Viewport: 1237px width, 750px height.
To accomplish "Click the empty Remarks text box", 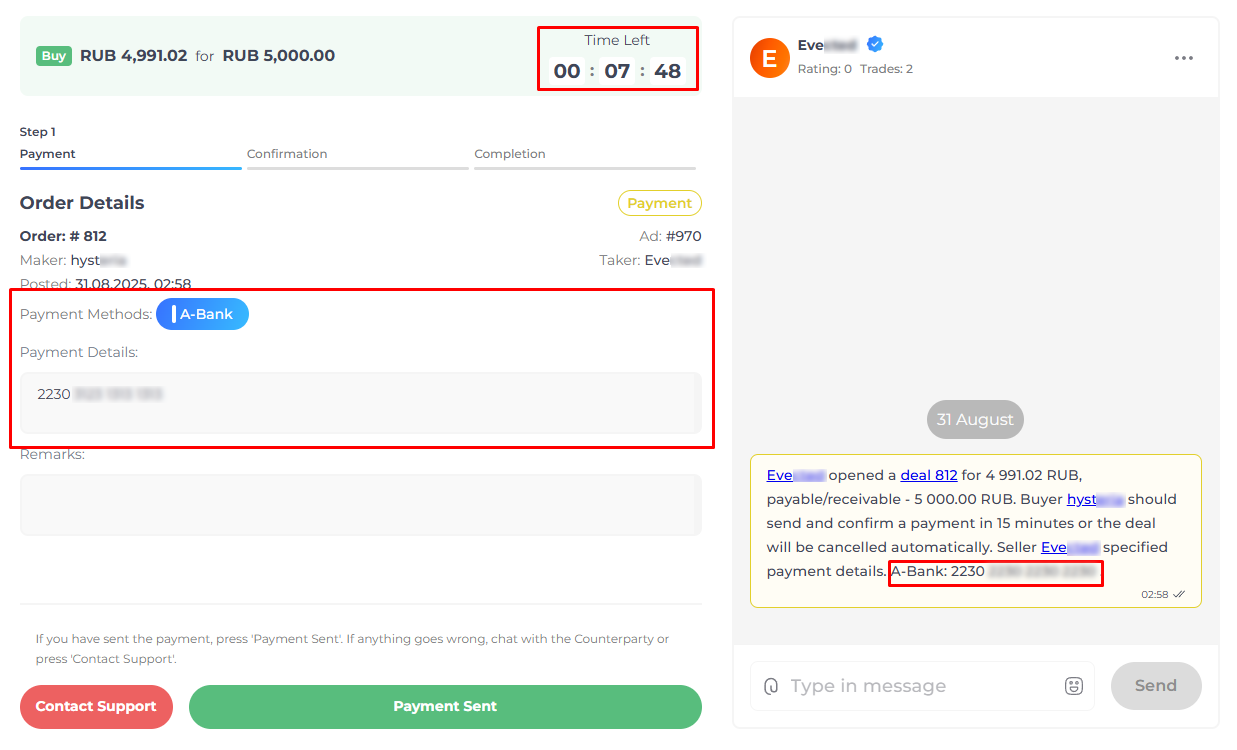I will click(360, 505).
